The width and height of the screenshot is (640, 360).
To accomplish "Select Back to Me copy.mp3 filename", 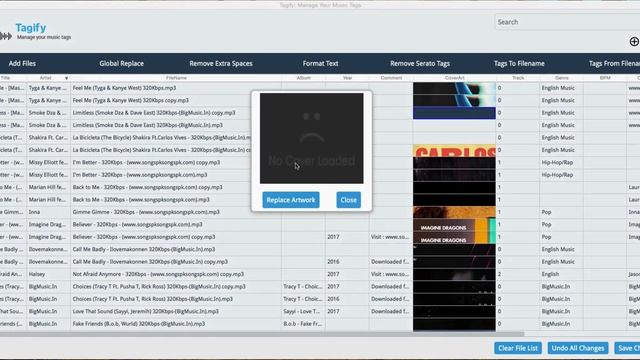I will 147,187.
